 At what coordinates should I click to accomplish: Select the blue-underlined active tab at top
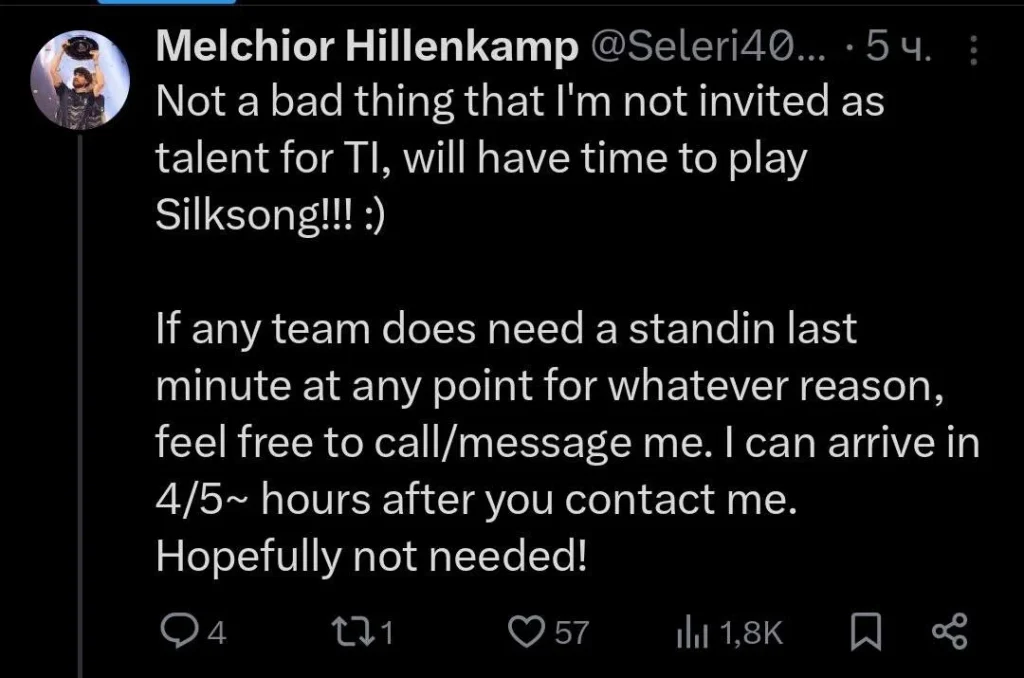tap(167, 2)
